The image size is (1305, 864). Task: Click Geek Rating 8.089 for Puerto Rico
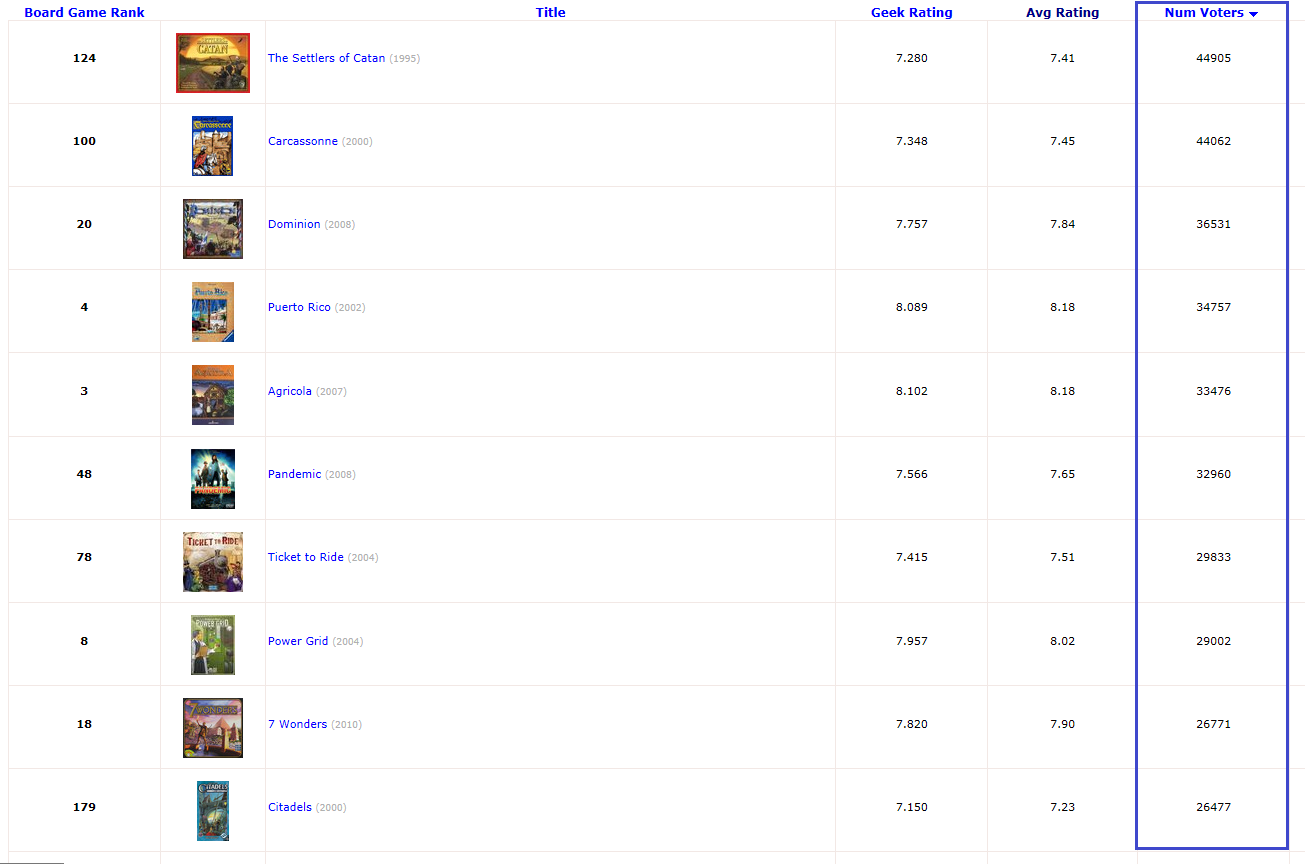coord(912,307)
